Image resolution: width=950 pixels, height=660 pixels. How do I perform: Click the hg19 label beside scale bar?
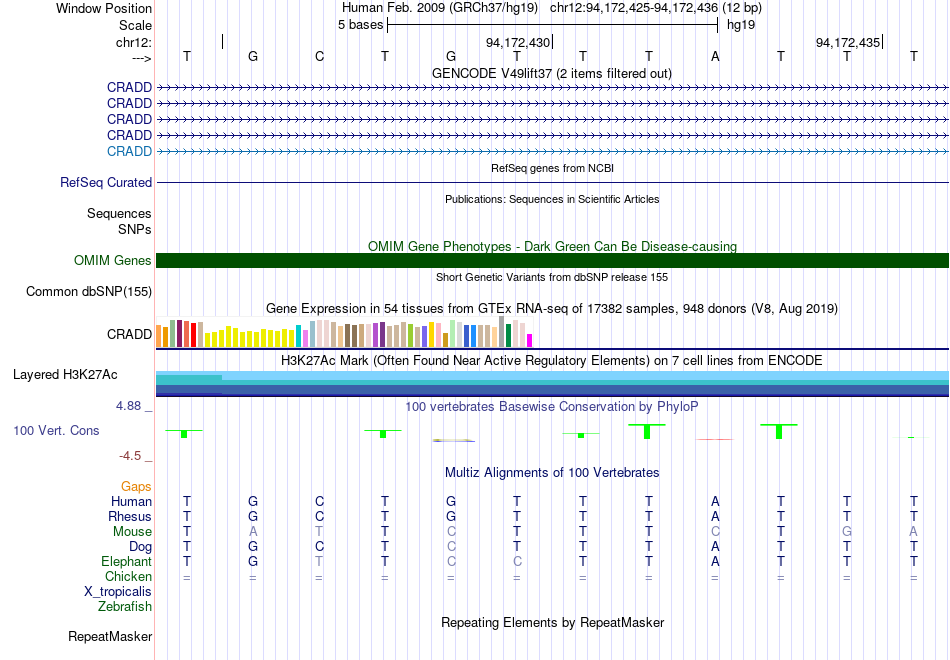click(x=741, y=25)
